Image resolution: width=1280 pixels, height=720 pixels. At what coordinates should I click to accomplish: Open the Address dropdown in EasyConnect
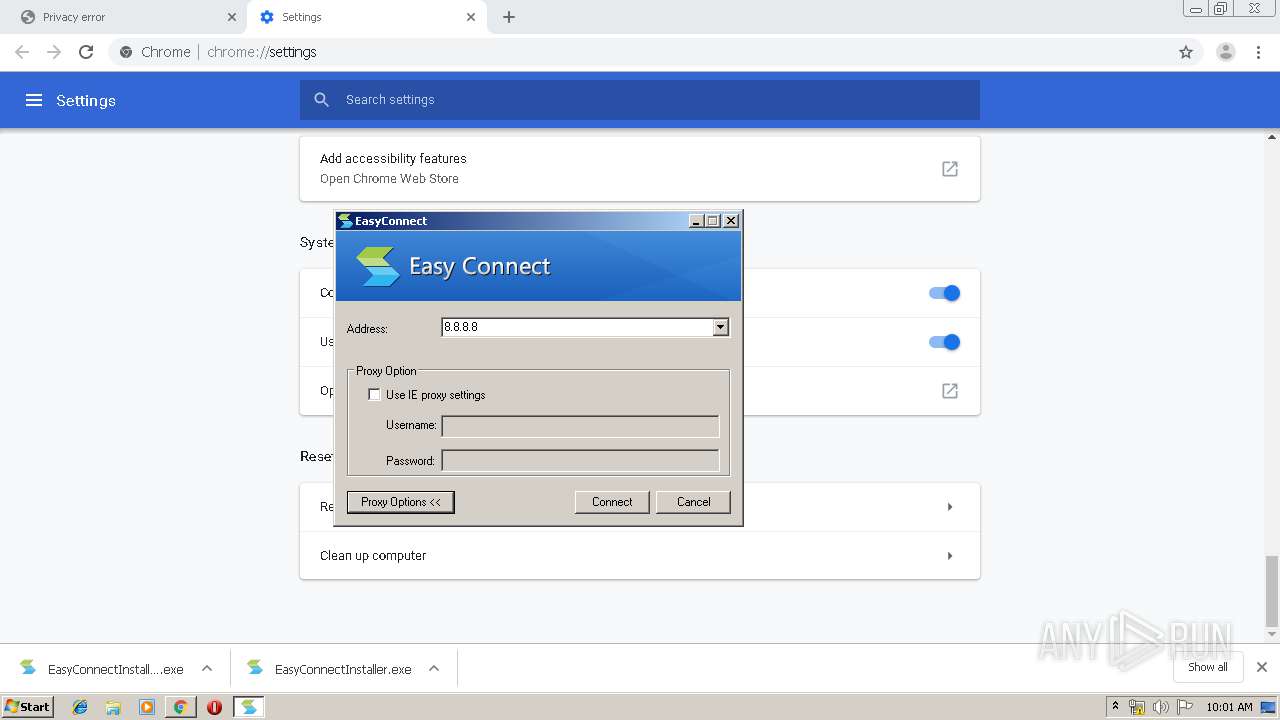720,327
